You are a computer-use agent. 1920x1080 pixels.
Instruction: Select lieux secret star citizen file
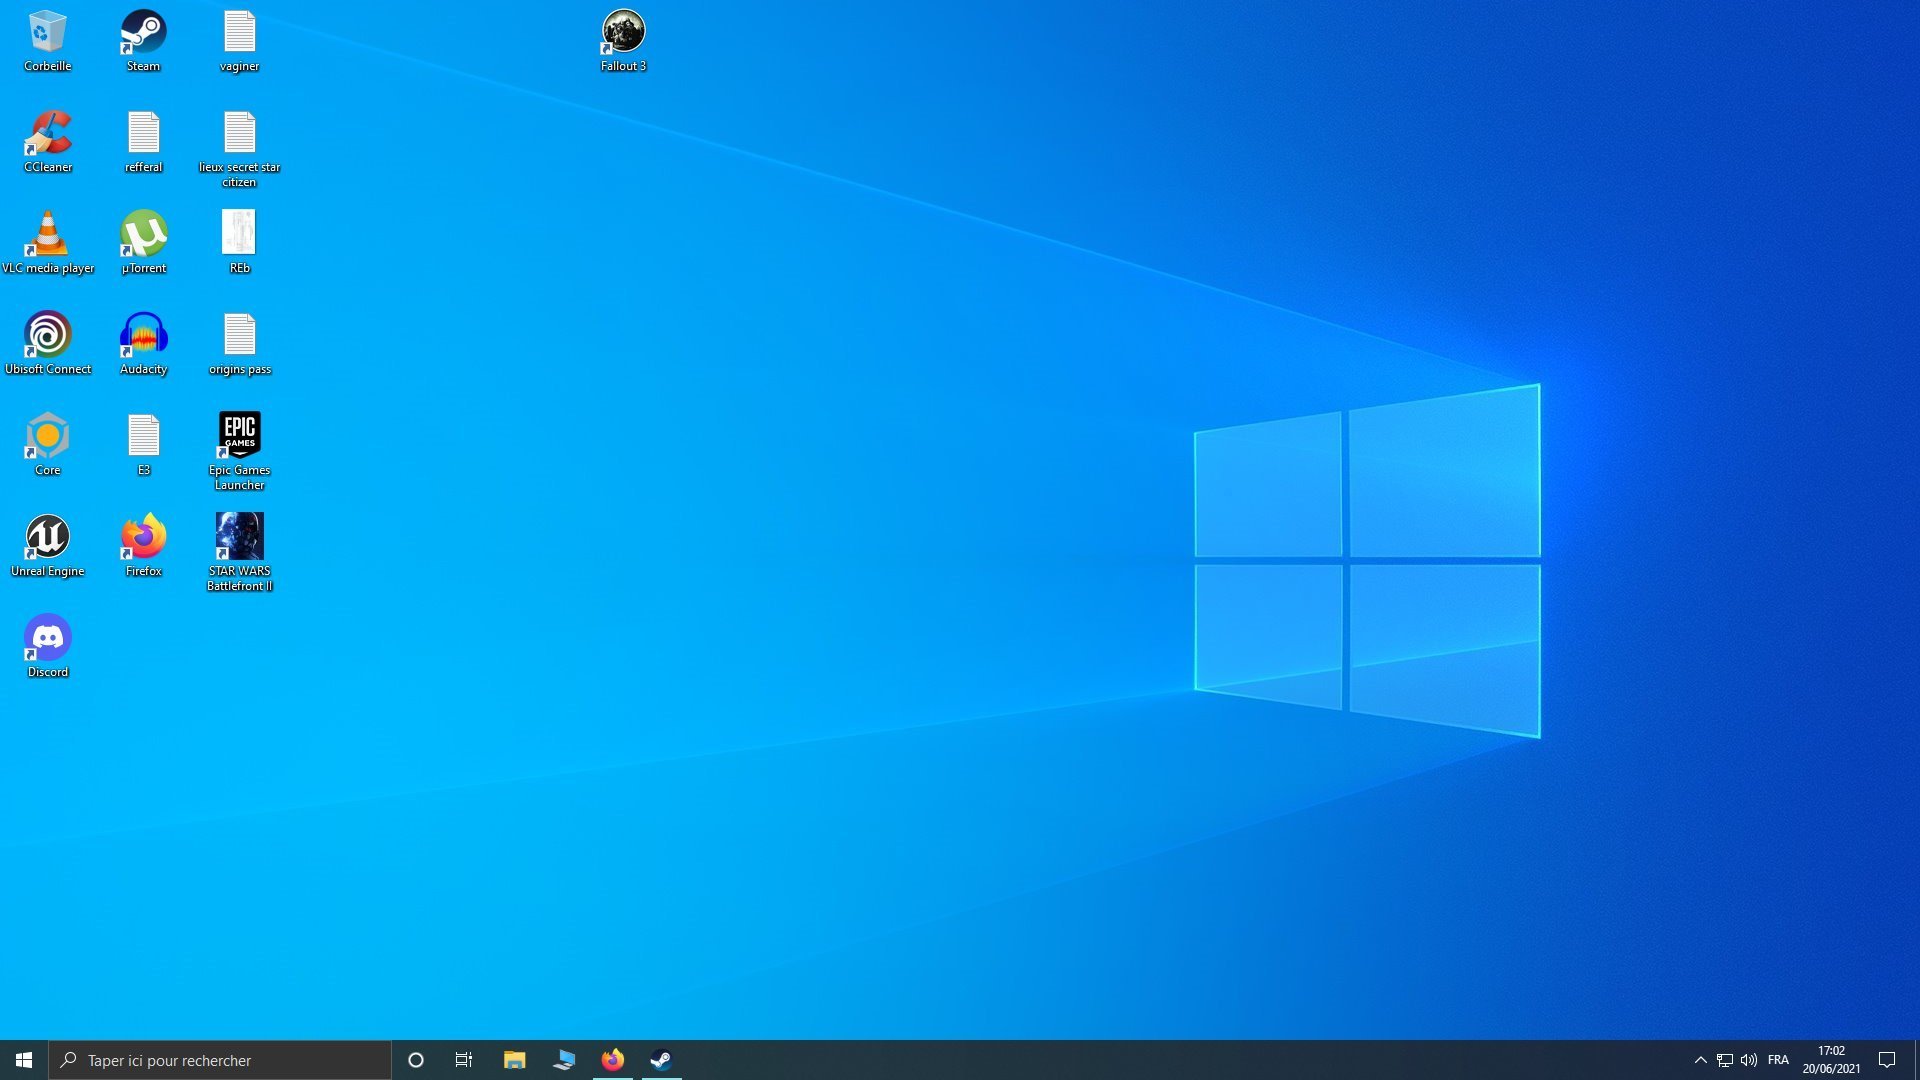(239, 149)
